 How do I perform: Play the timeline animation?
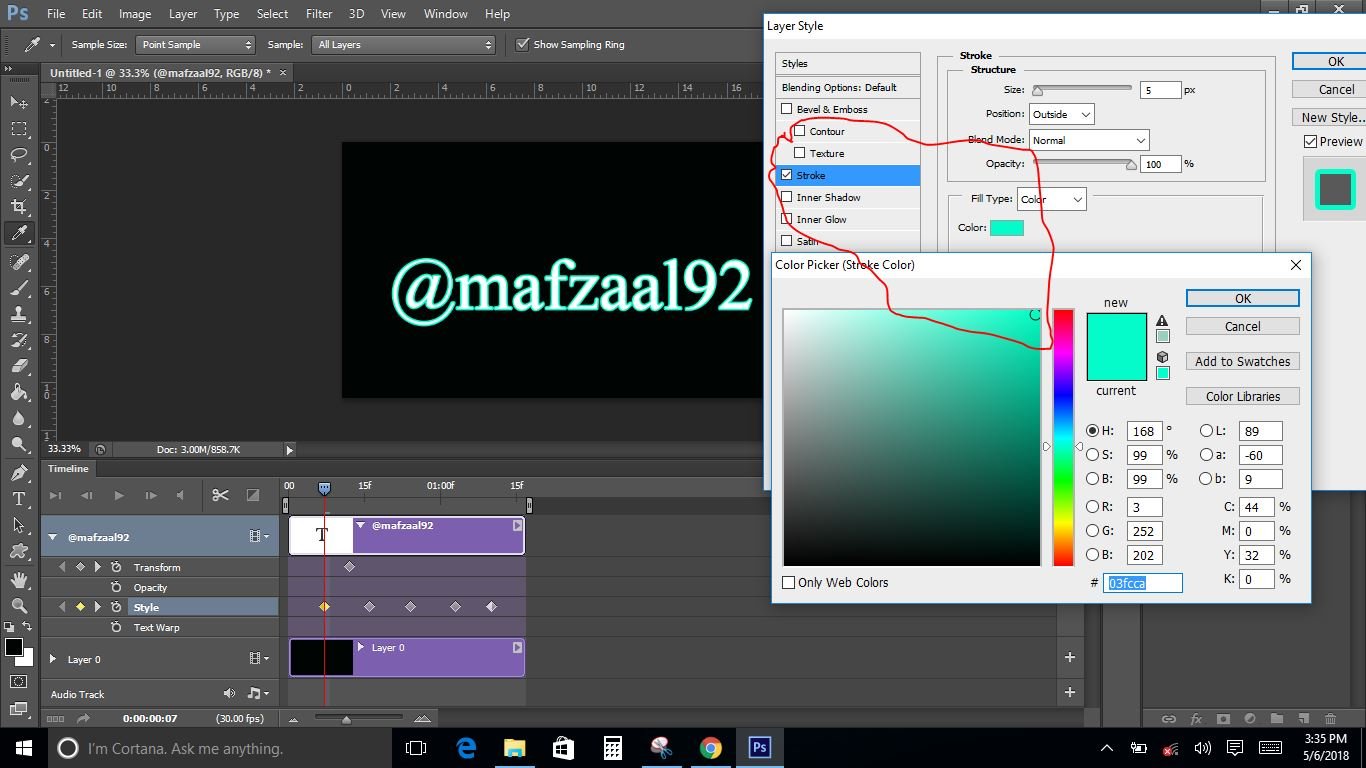point(119,495)
